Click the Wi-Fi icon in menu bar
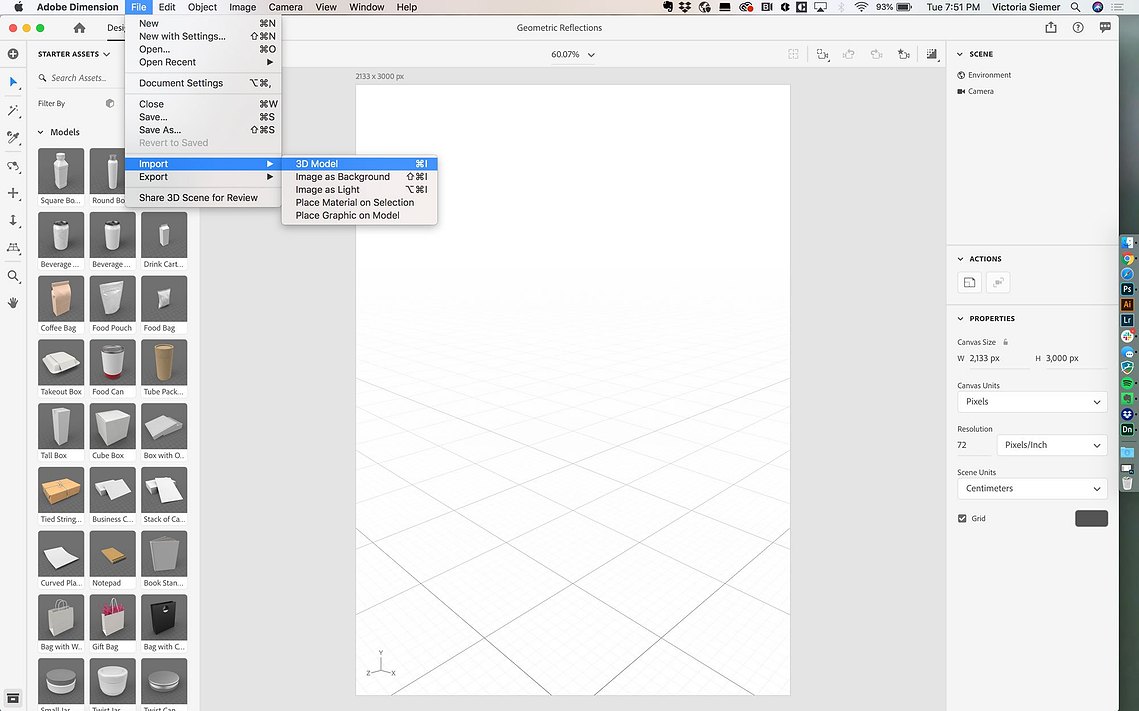Screen dimensions: 1139x711 point(861,7)
